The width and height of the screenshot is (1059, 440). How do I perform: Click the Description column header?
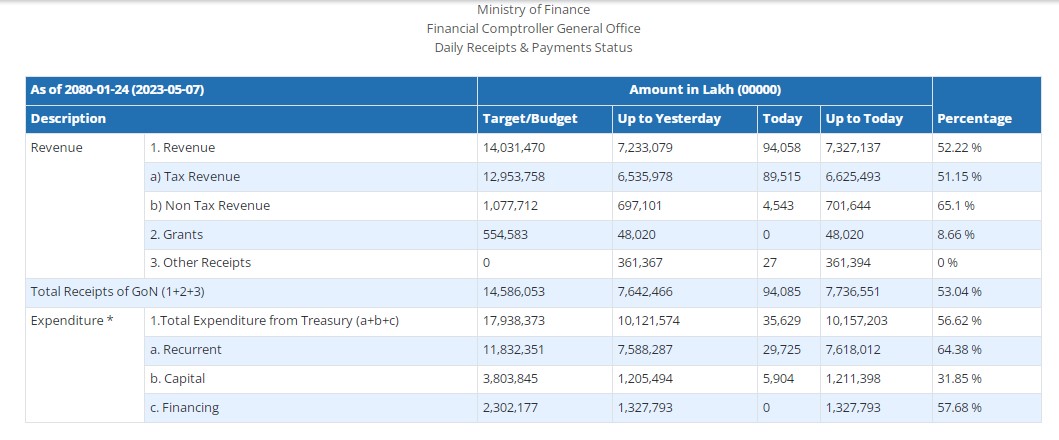click(x=68, y=118)
